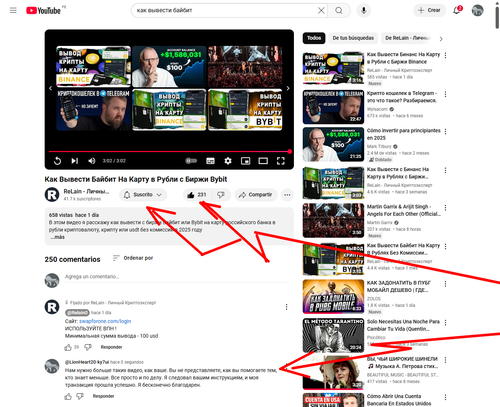Toggle the like button showing 231

tap(197, 195)
